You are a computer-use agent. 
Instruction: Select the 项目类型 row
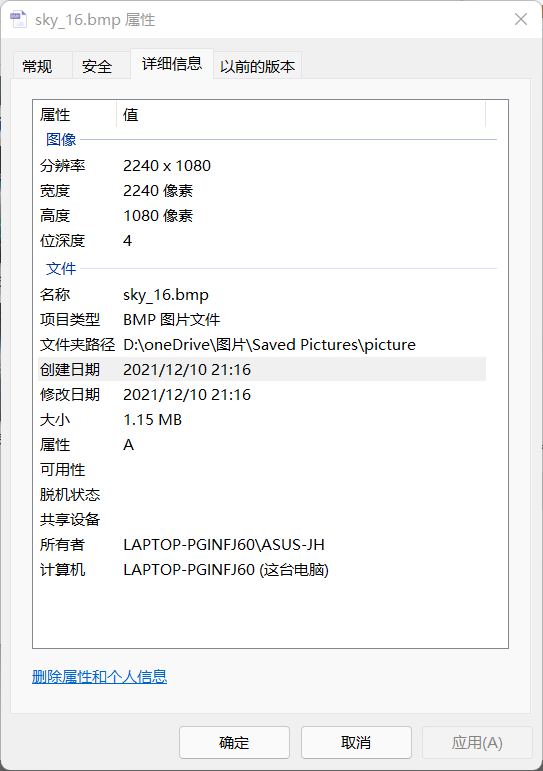tap(262, 320)
